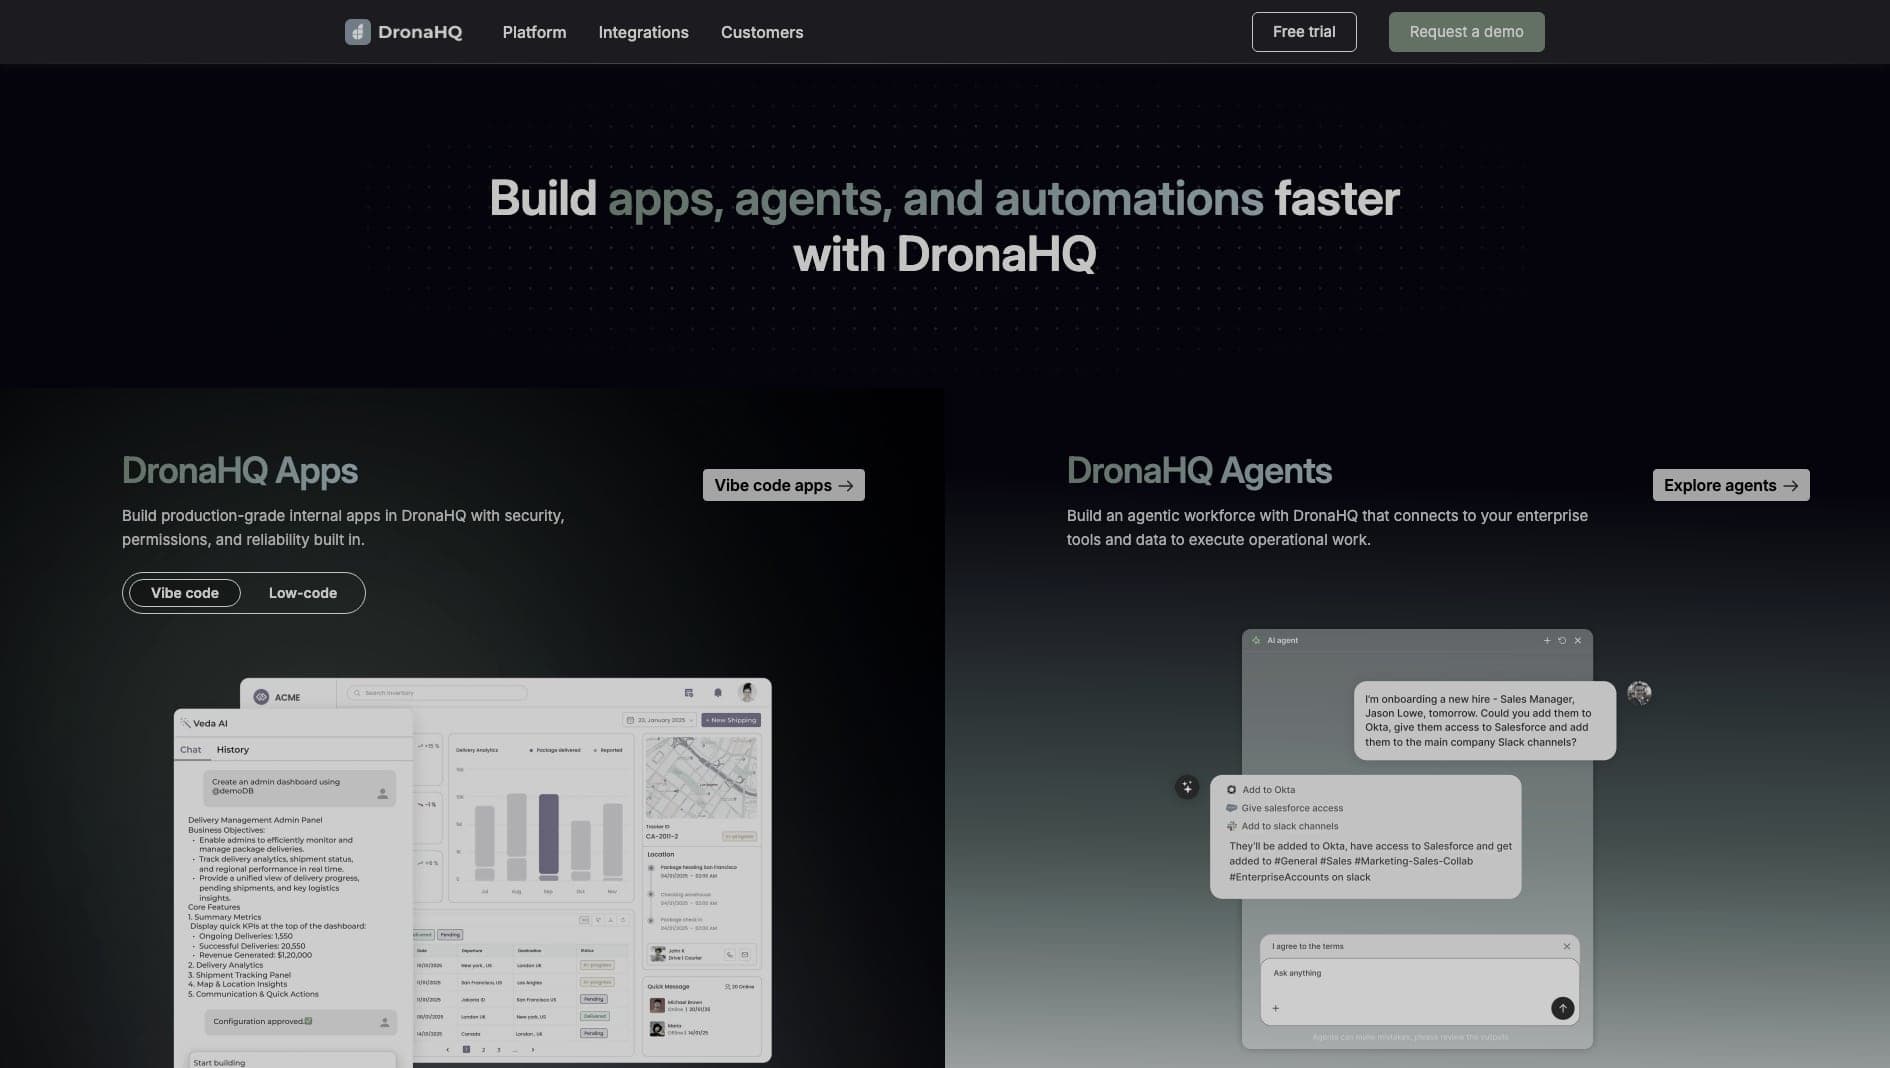This screenshot has height=1068, width=1890.
Task: Send the message with the arrow button
Action: tap(1562, 1008)
